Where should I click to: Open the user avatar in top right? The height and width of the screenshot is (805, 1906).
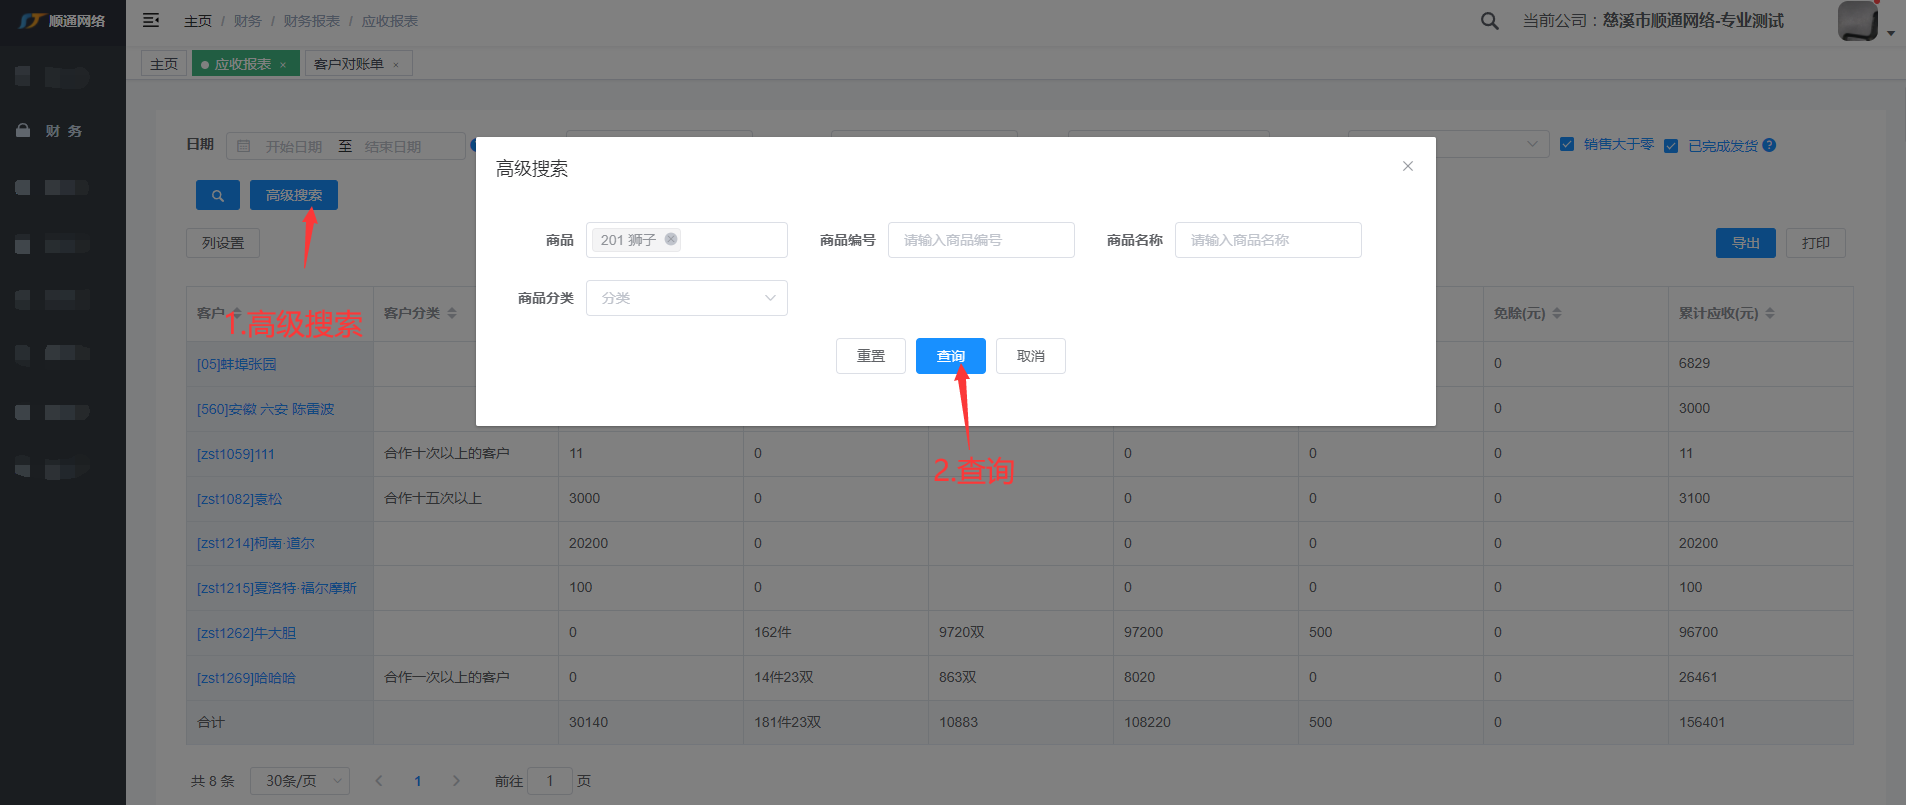[x=1857, y=21]
